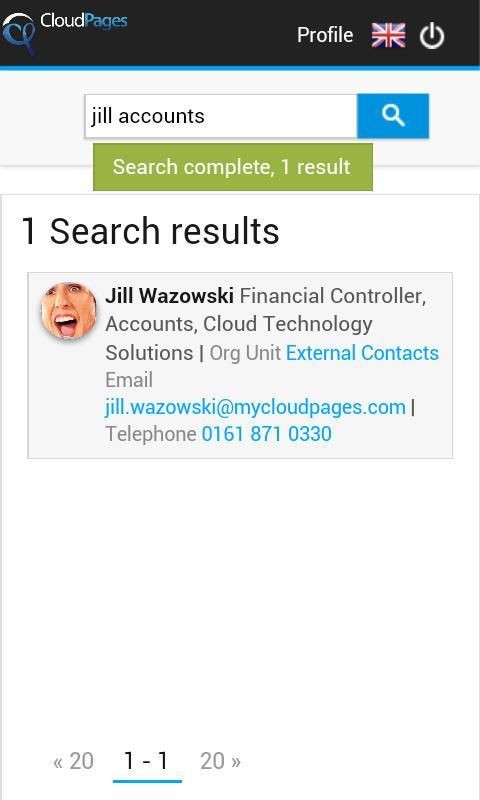
Task: Select the '1 - 1' page indicator
Action: point(147,762)
